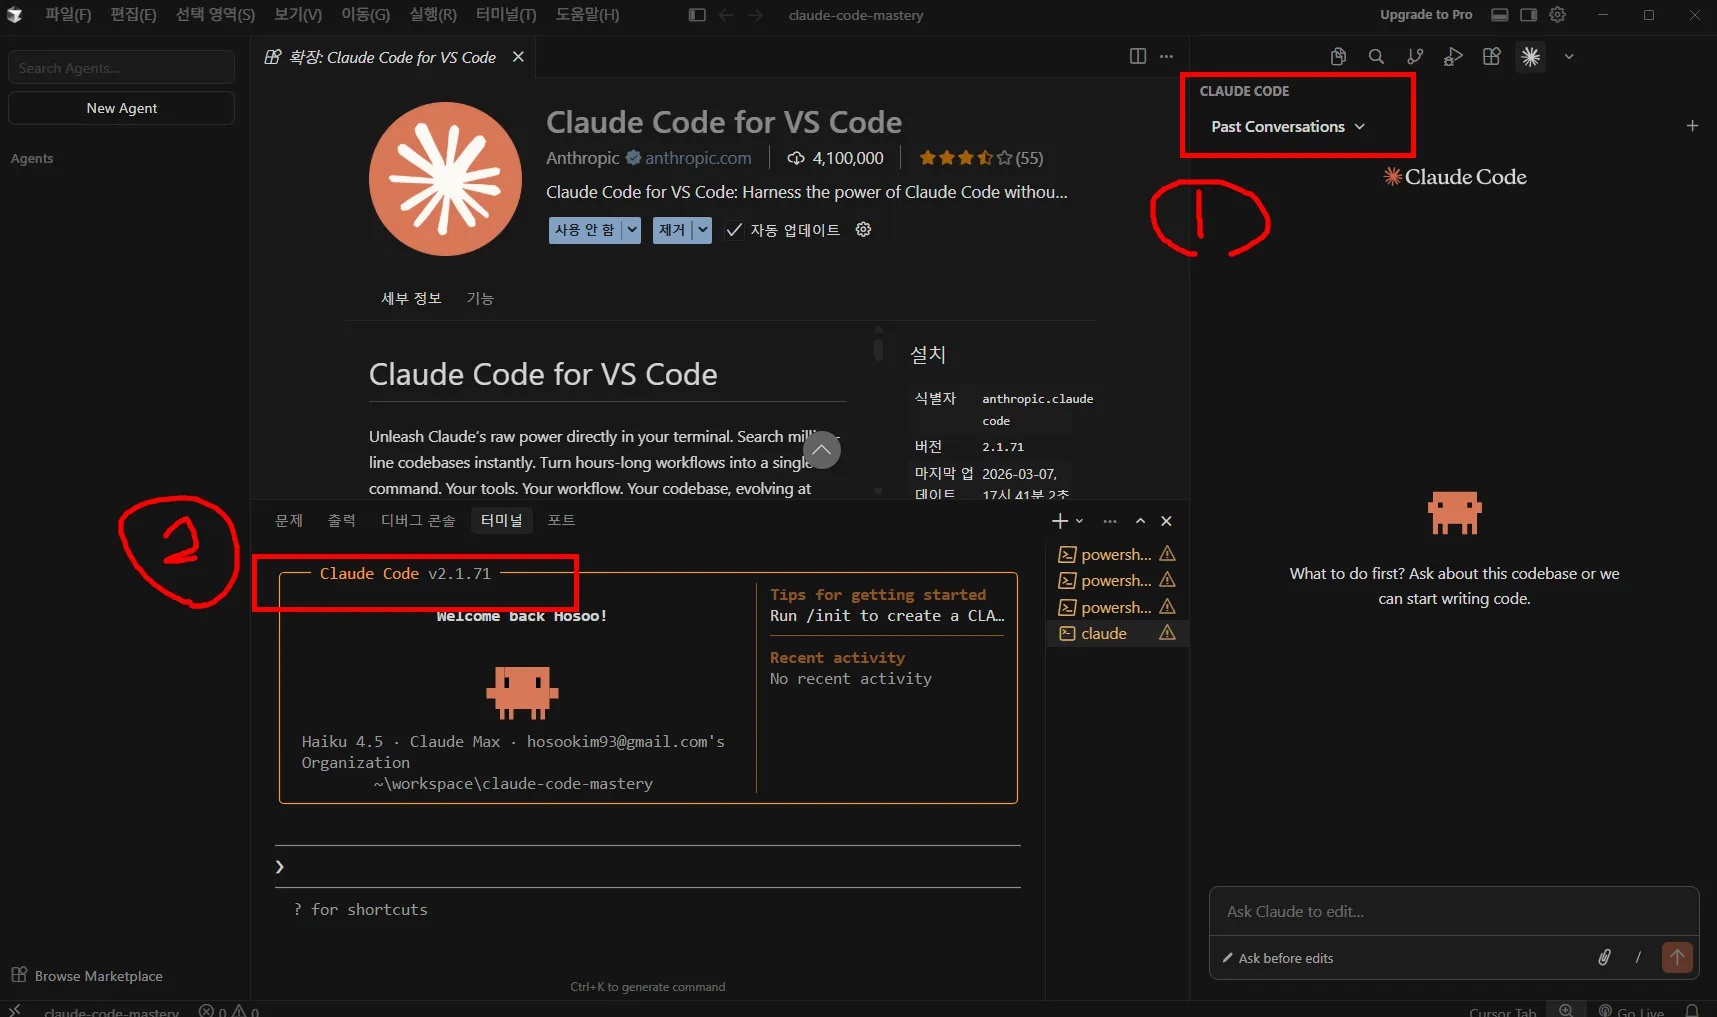Close the bottom terminal panel

1166,521
